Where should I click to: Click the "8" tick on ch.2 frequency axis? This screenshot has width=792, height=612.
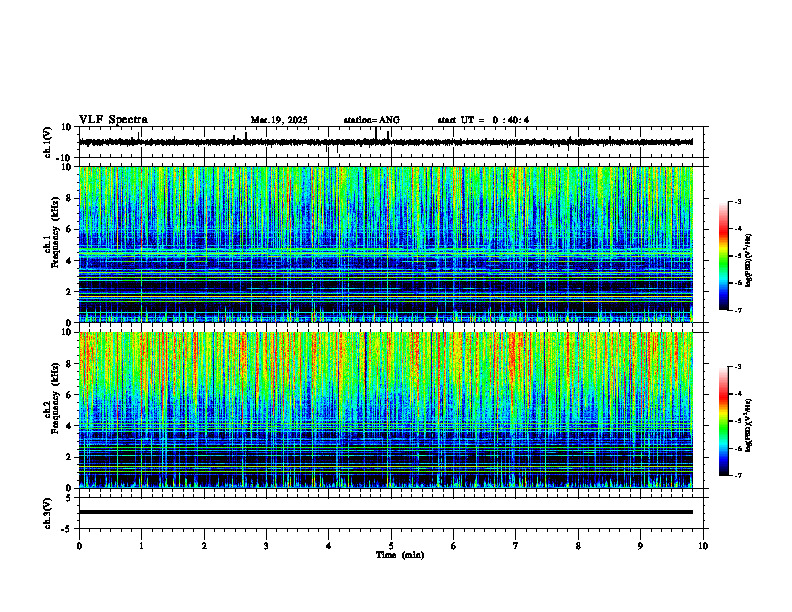tap(71, 364)
